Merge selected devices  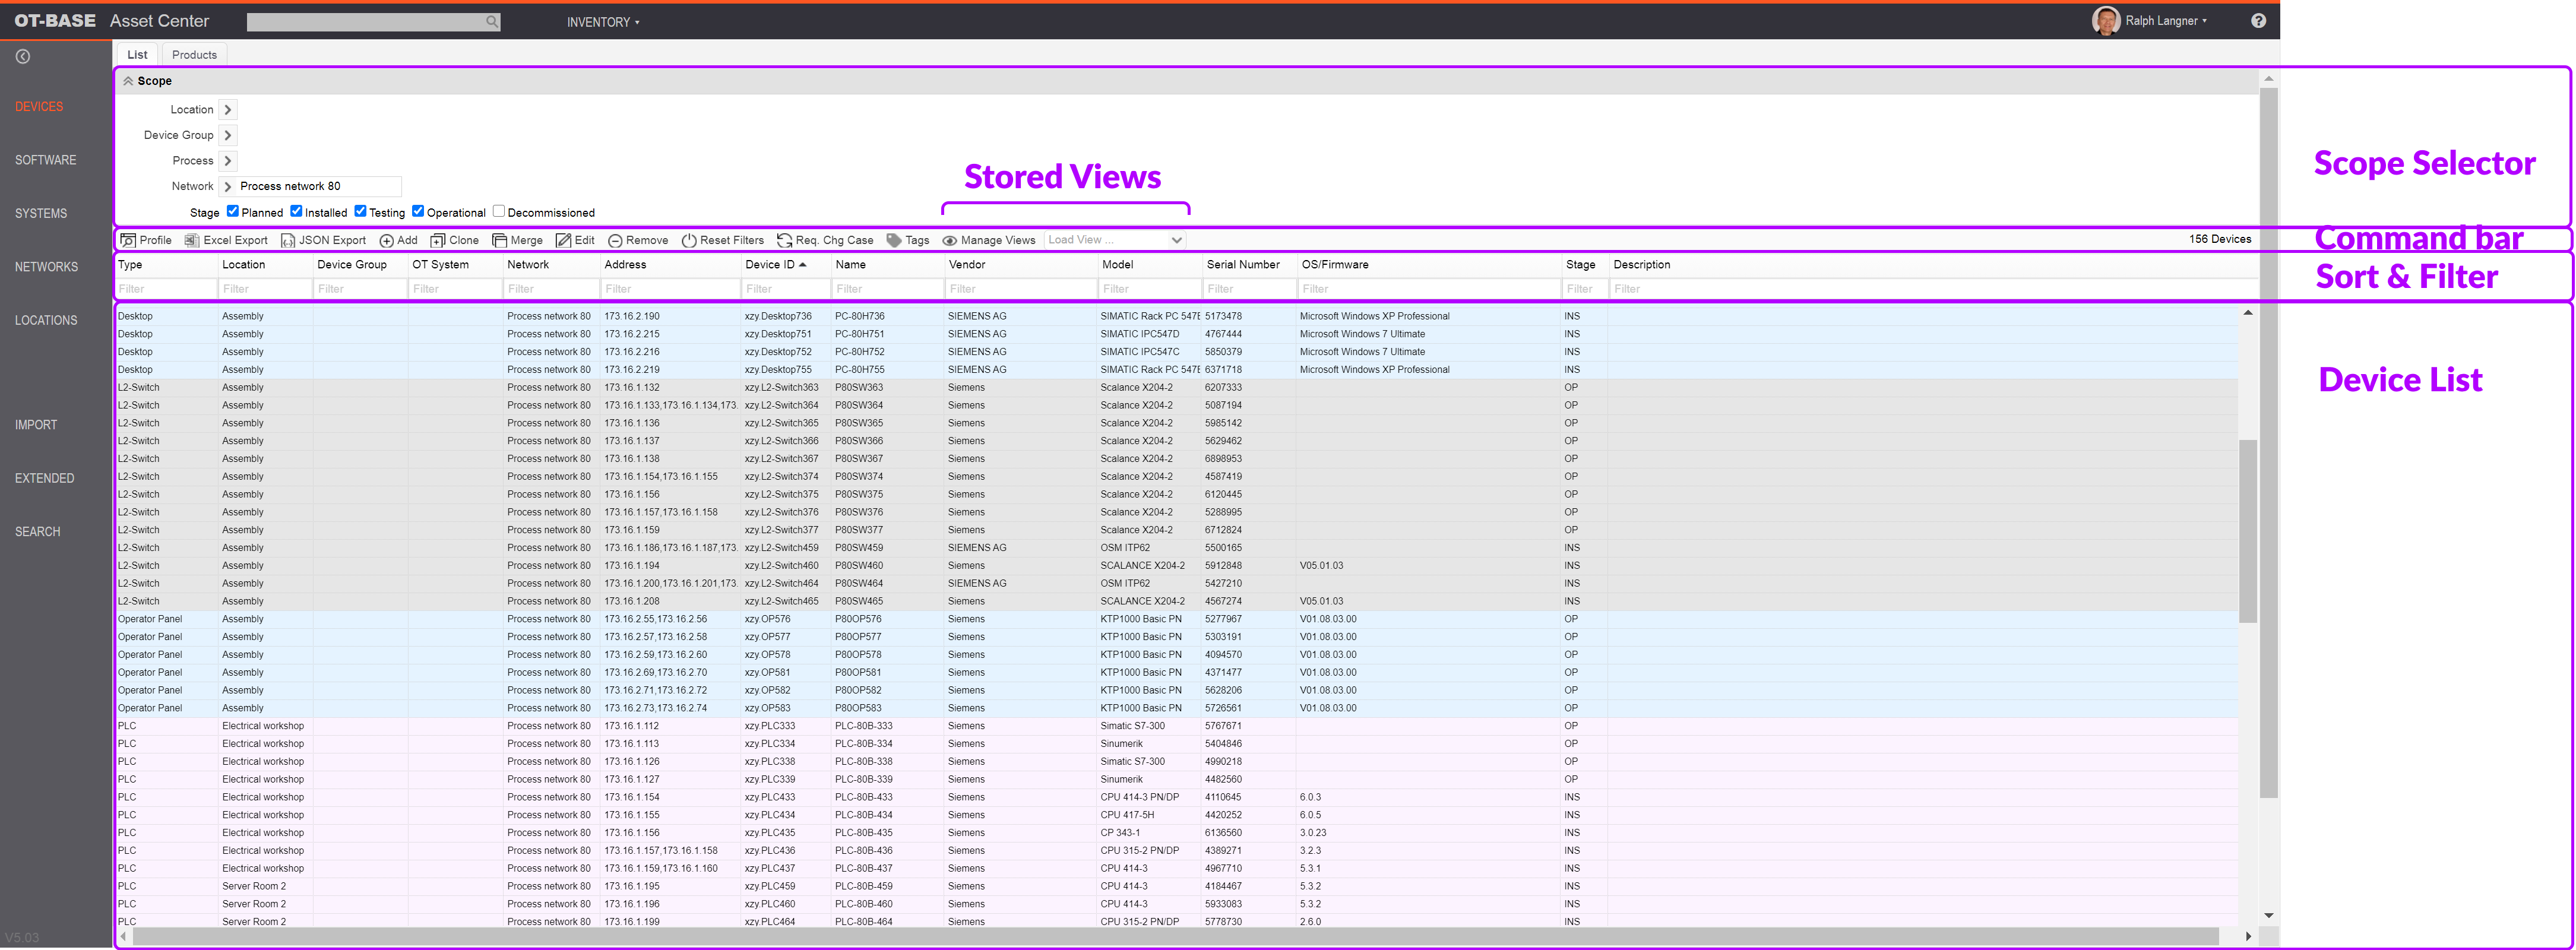pyautogui.click(x=517, y=240)
